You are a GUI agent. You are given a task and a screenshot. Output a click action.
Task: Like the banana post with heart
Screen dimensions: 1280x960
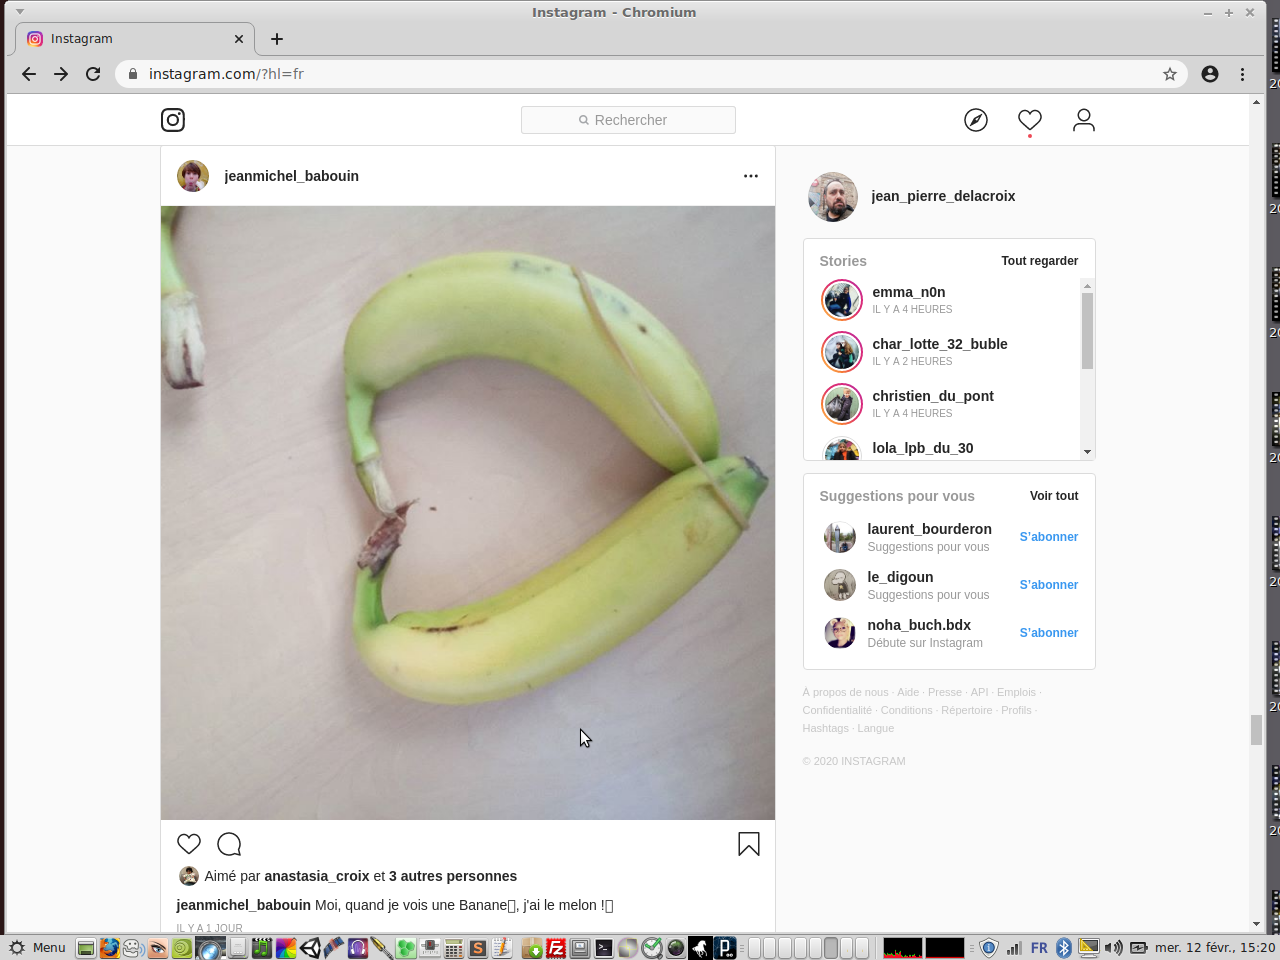tap(189, 844)
